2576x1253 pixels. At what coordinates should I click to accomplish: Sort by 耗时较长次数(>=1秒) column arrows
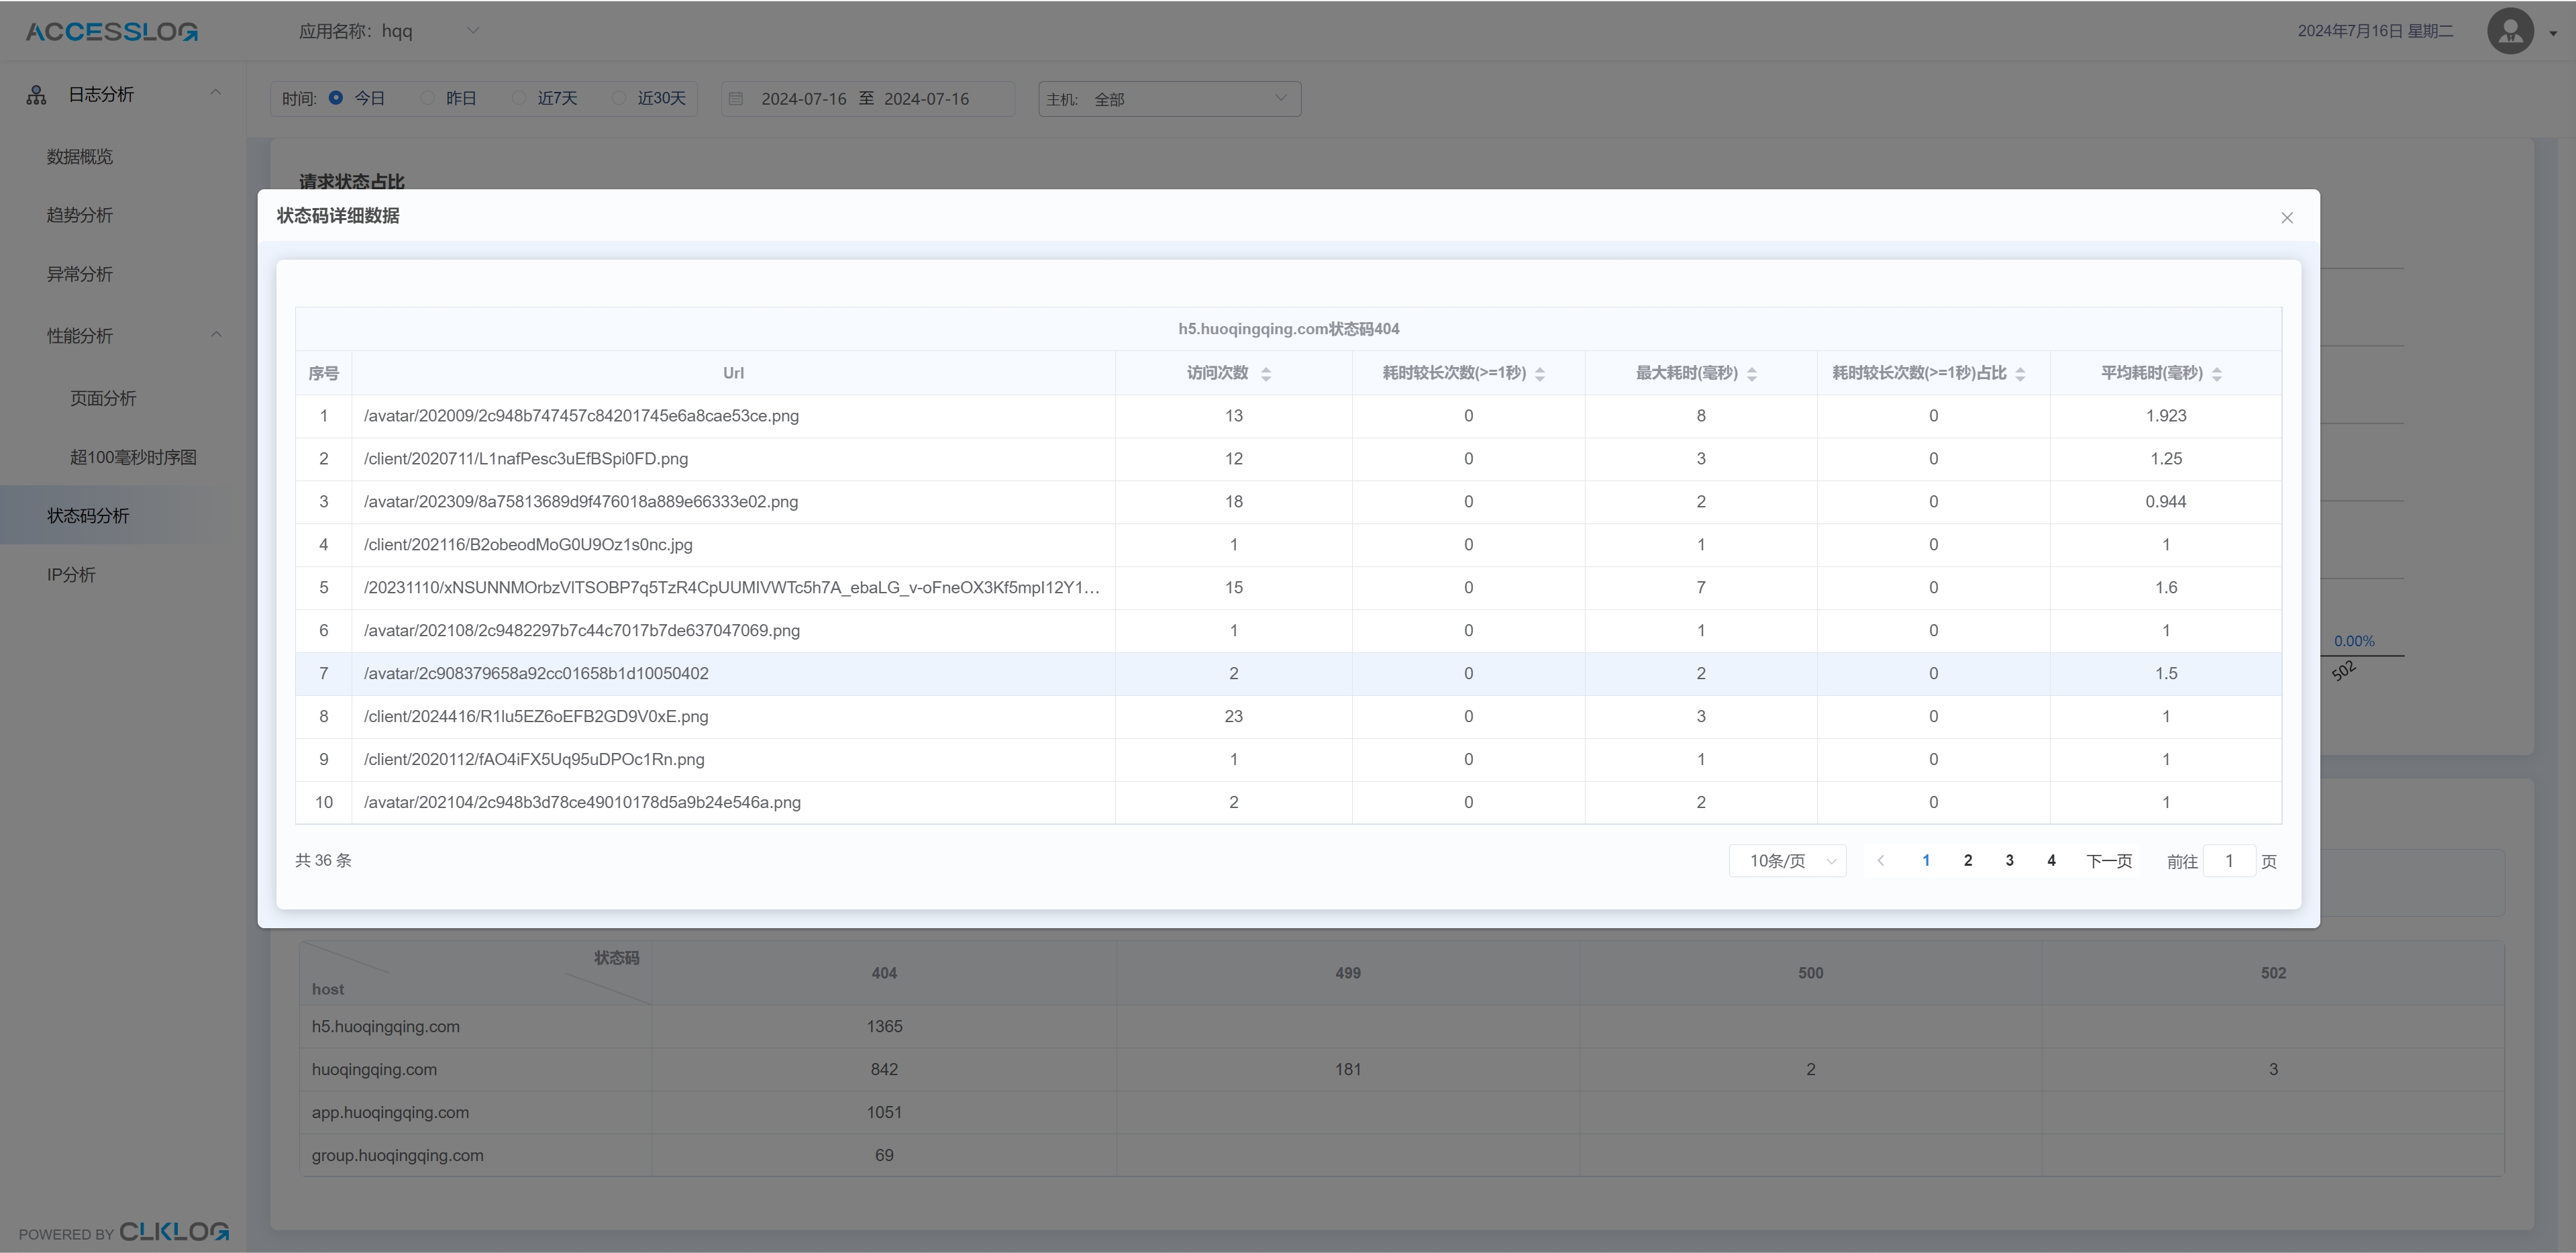tap(1539, 374)
